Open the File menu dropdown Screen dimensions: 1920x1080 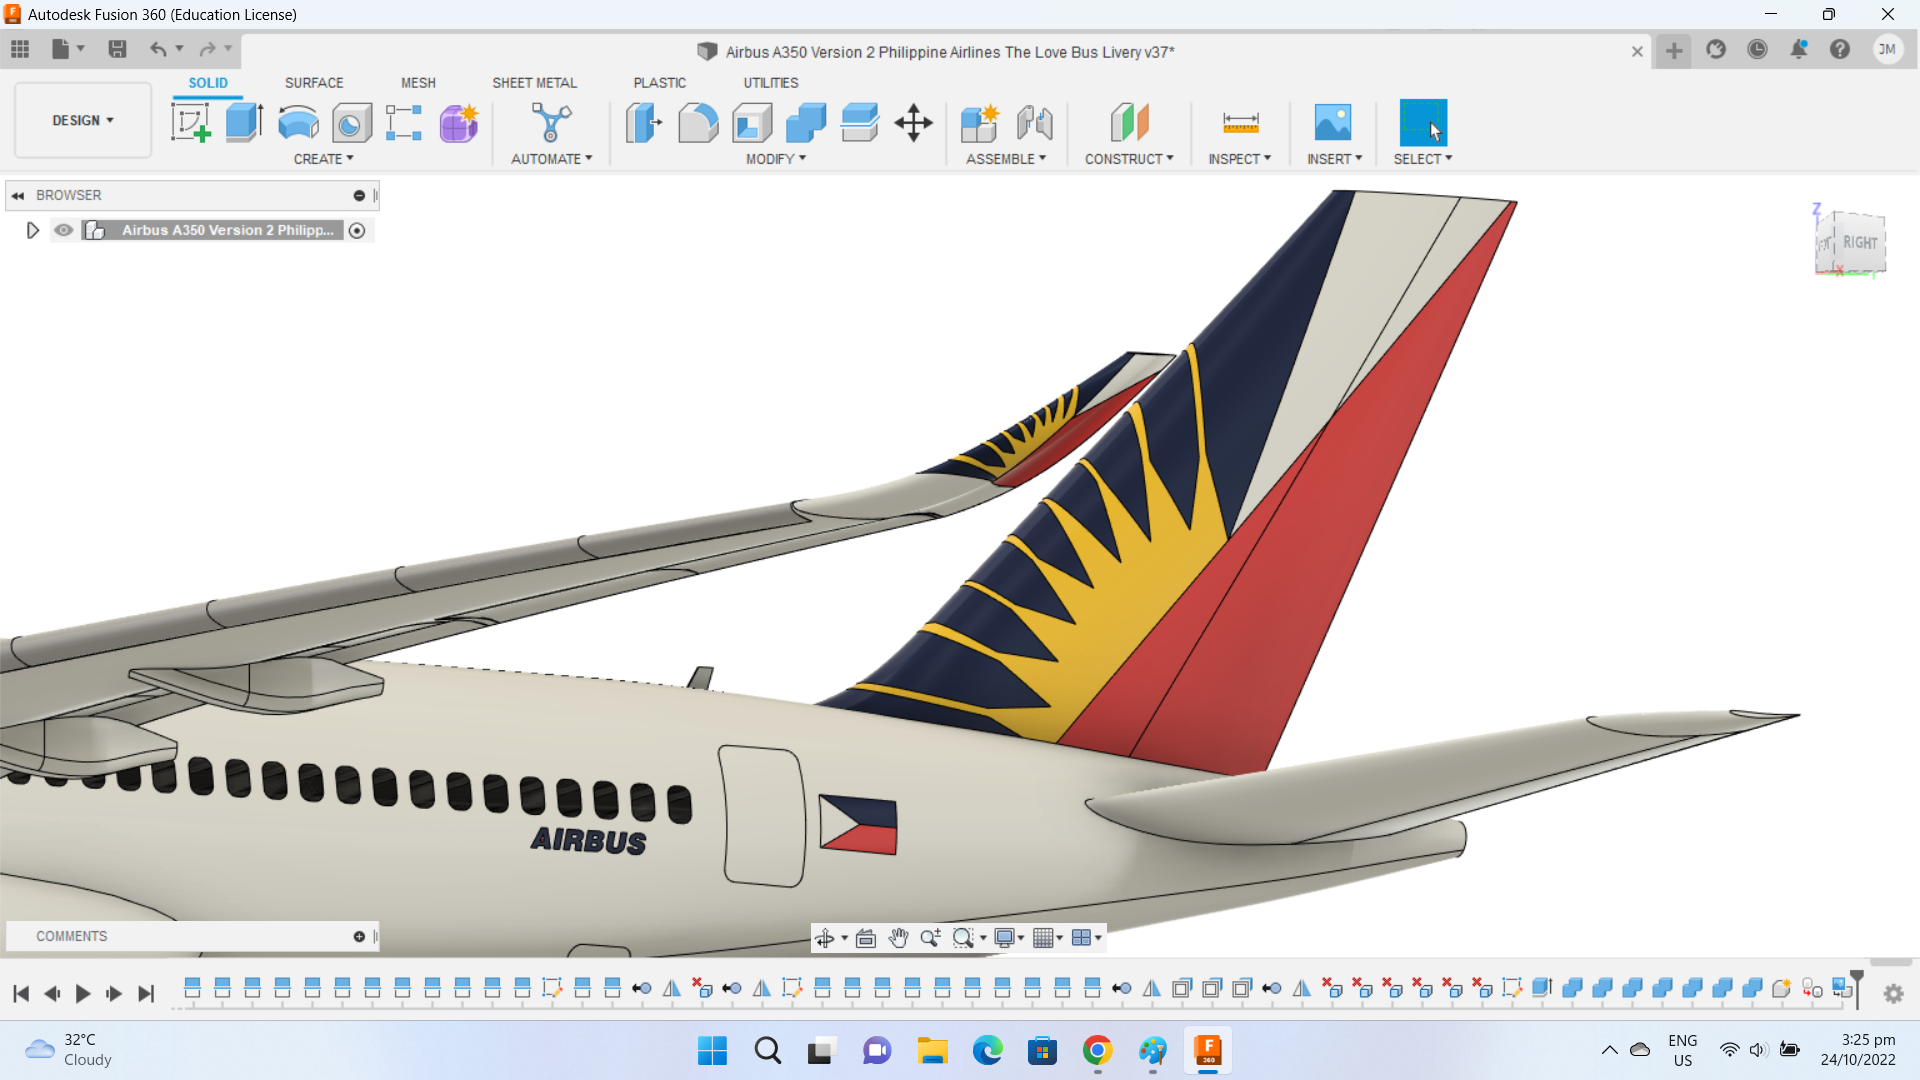[67, 49]
